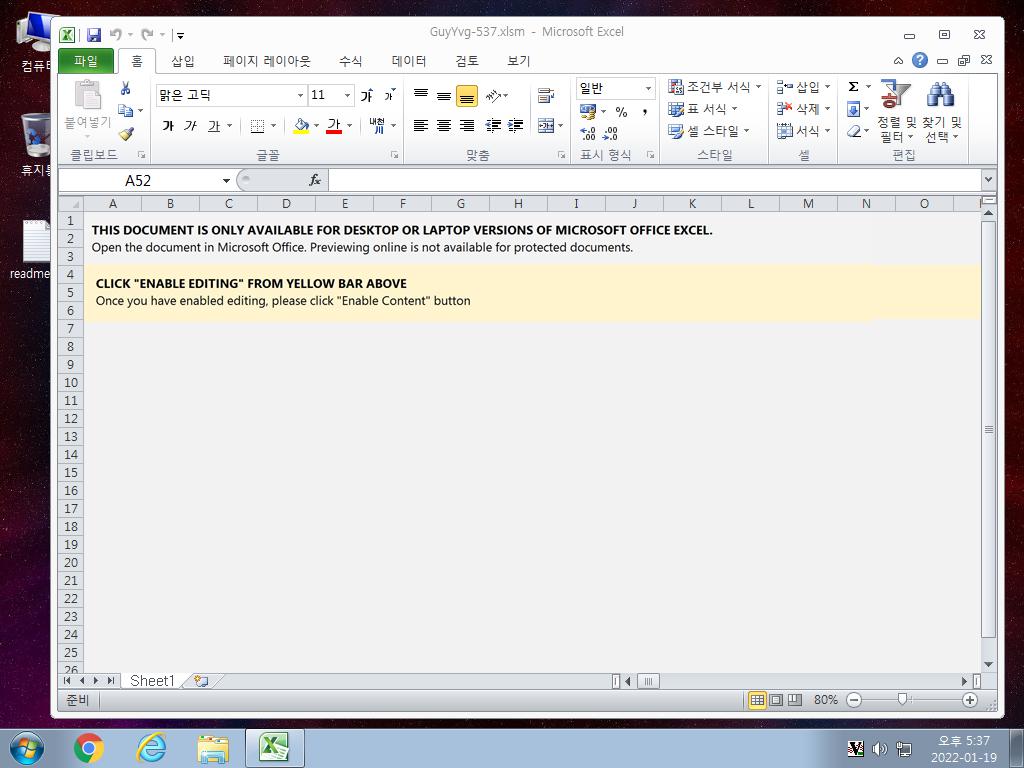Increase font size with the large 가 button
The image size is (1024, 768).
(367, 95)
